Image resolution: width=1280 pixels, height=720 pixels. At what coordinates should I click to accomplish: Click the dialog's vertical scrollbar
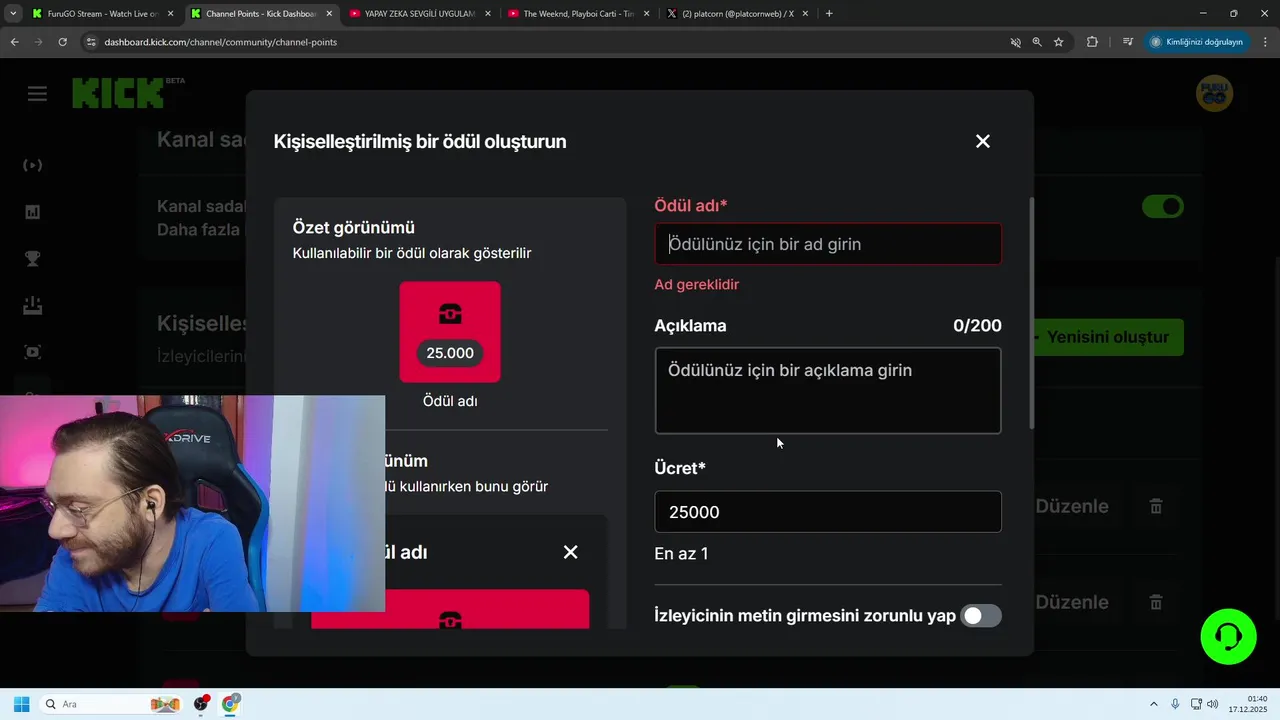click(x=1033, y=313)
